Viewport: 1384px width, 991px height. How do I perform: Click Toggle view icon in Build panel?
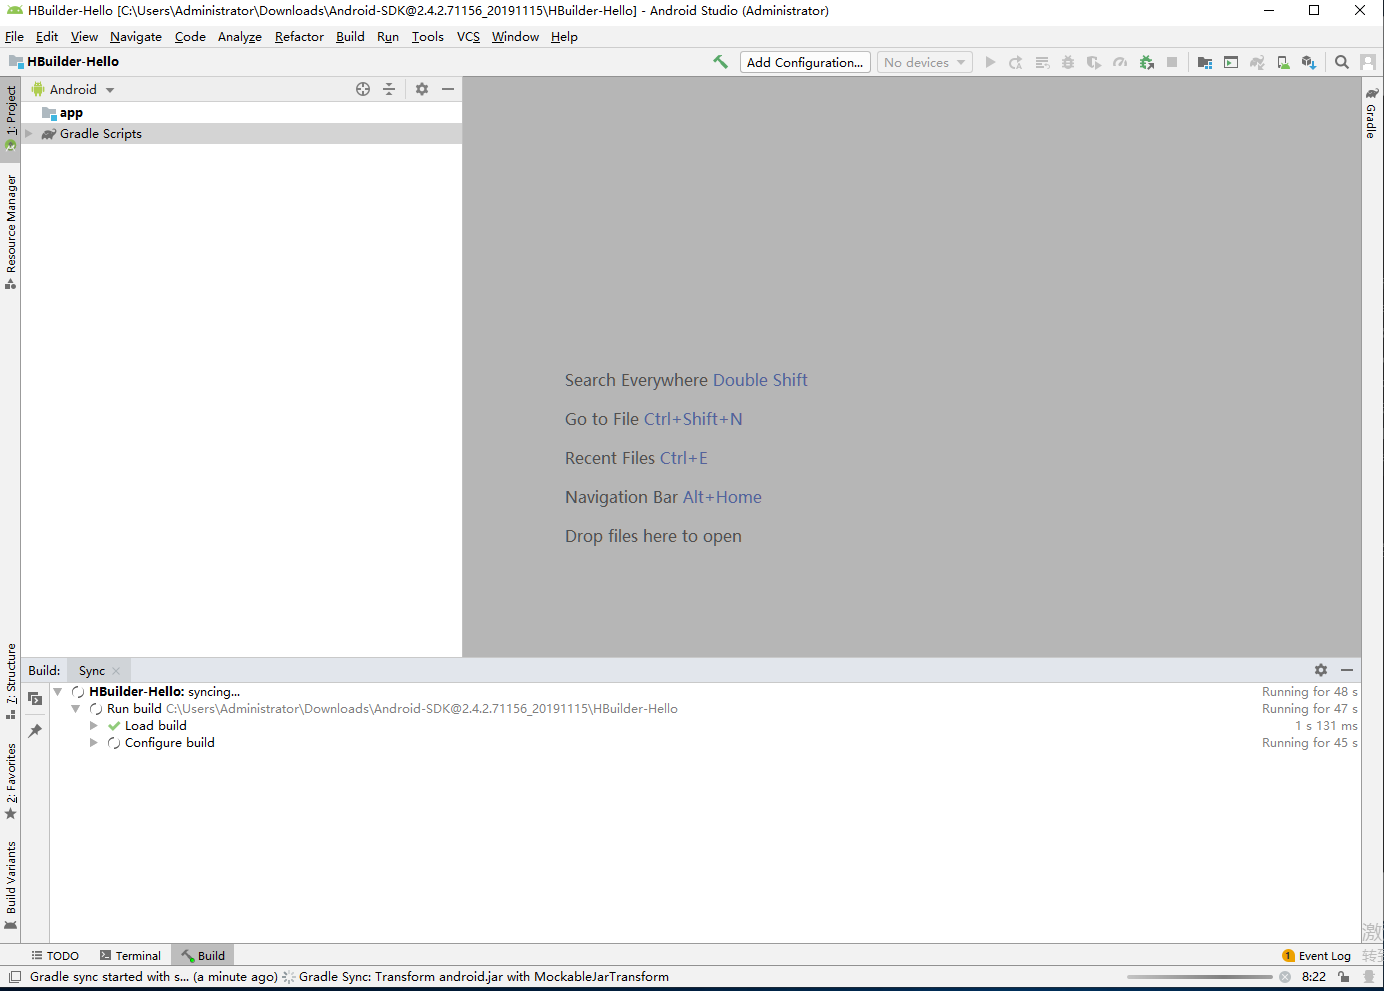pos(35,699)
